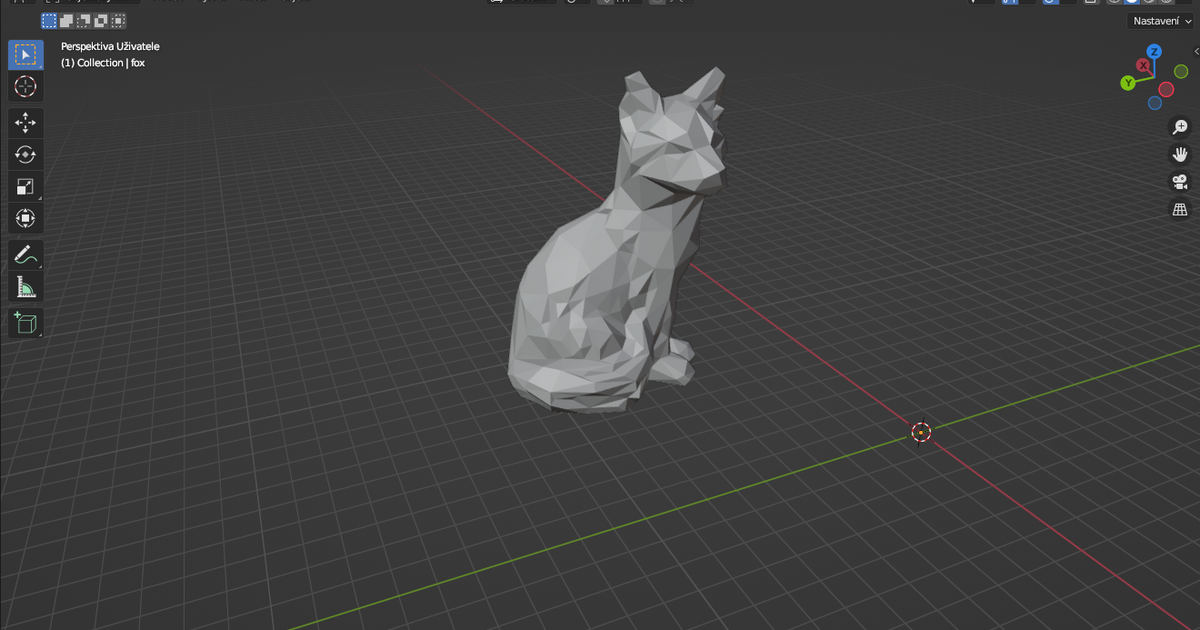Select the Annotate tool
The width and height of the screenshot is (1200, 630).
point(25,255)
